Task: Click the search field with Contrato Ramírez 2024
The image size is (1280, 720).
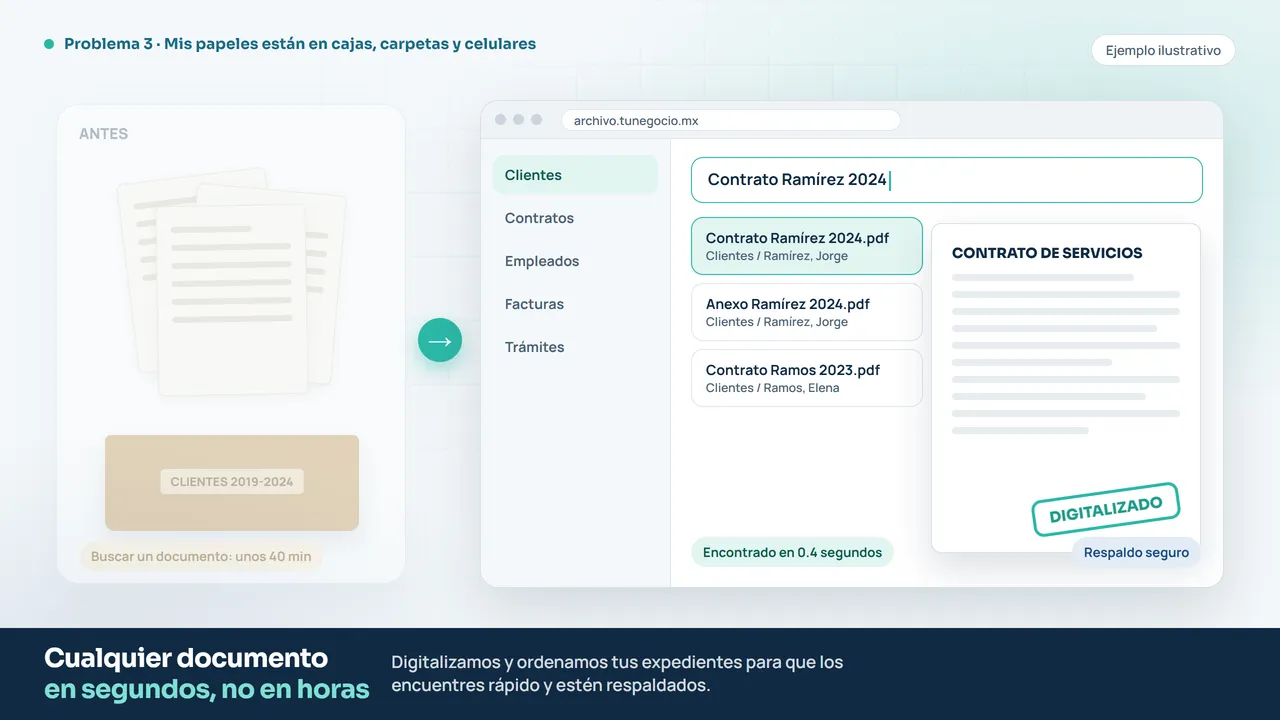Action: 946,180
